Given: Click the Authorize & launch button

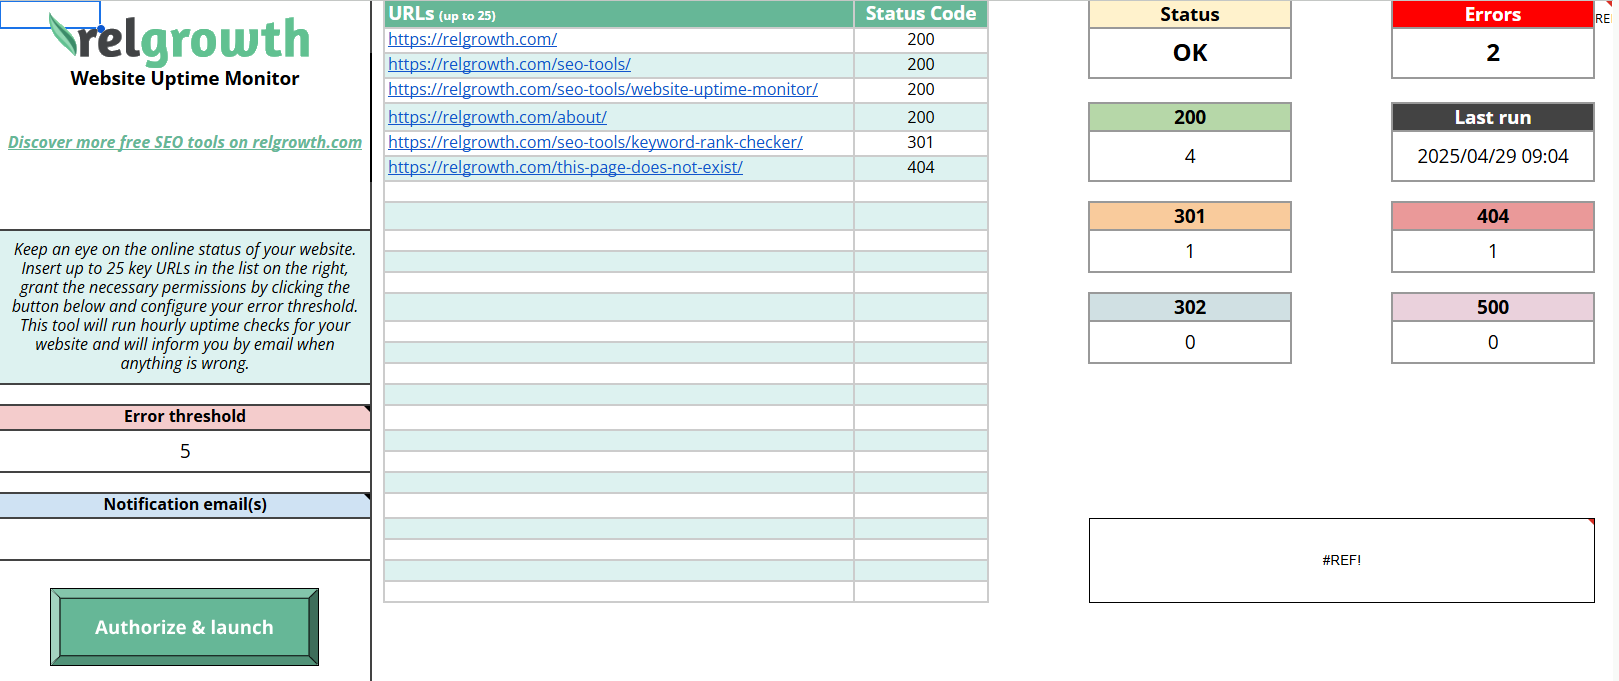Looking at the screenshot, I should click(x=184, y=627).
